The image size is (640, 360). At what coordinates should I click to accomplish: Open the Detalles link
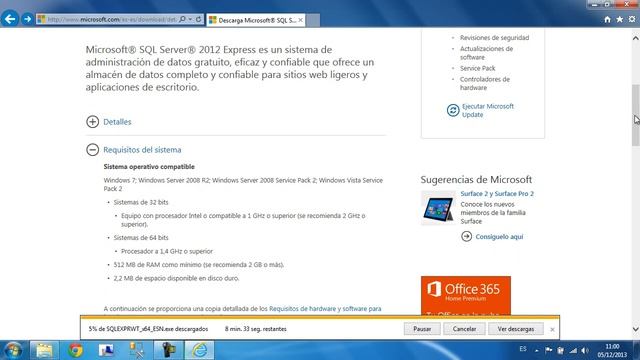117,122
